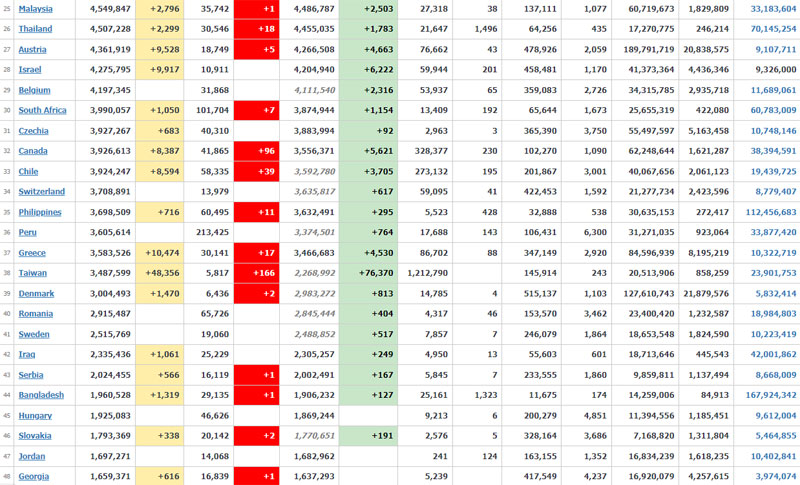
Task: Open the Serbia country link
Action: (31, 375)
